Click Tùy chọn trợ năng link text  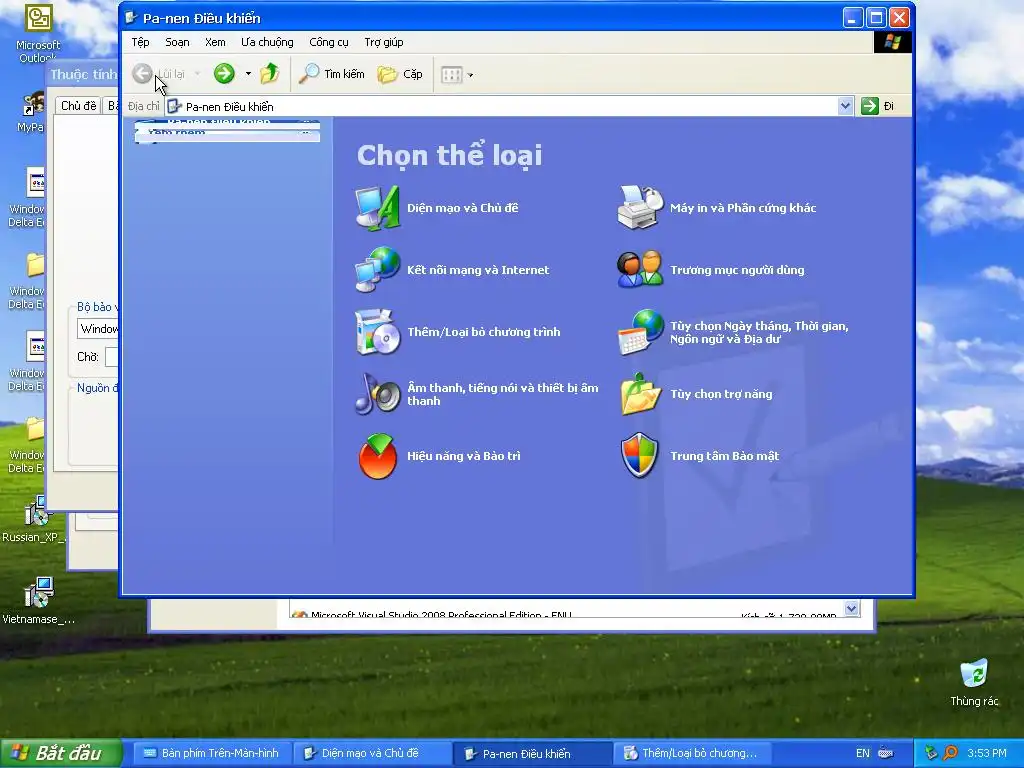click(x=721, y=394)
